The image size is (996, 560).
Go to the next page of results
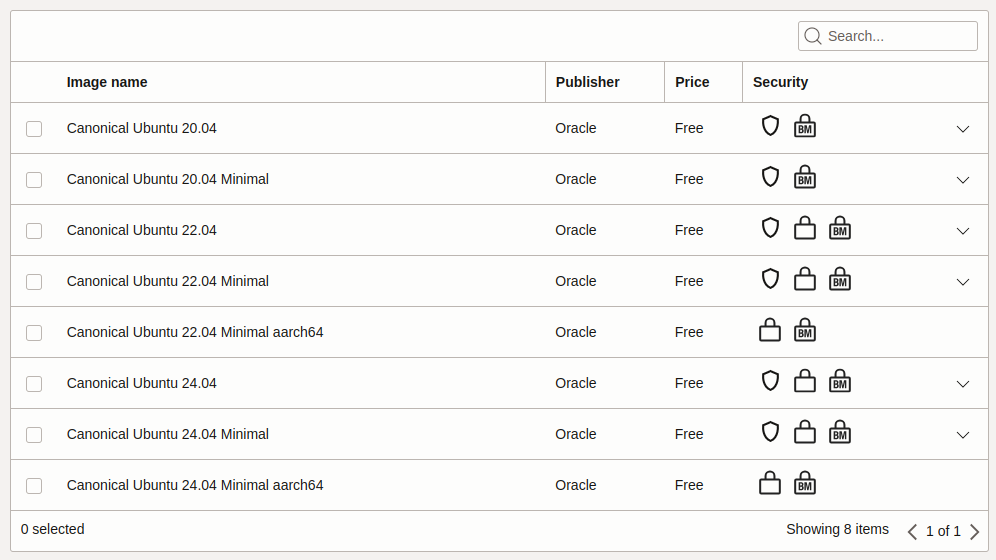(974, 531)
